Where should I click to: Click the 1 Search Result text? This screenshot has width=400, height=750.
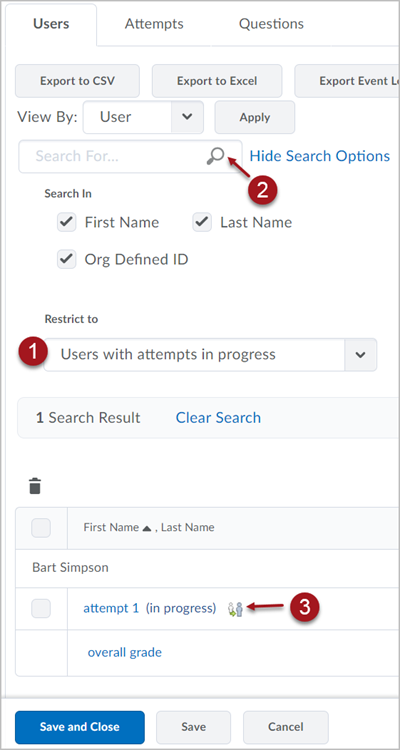88,418
